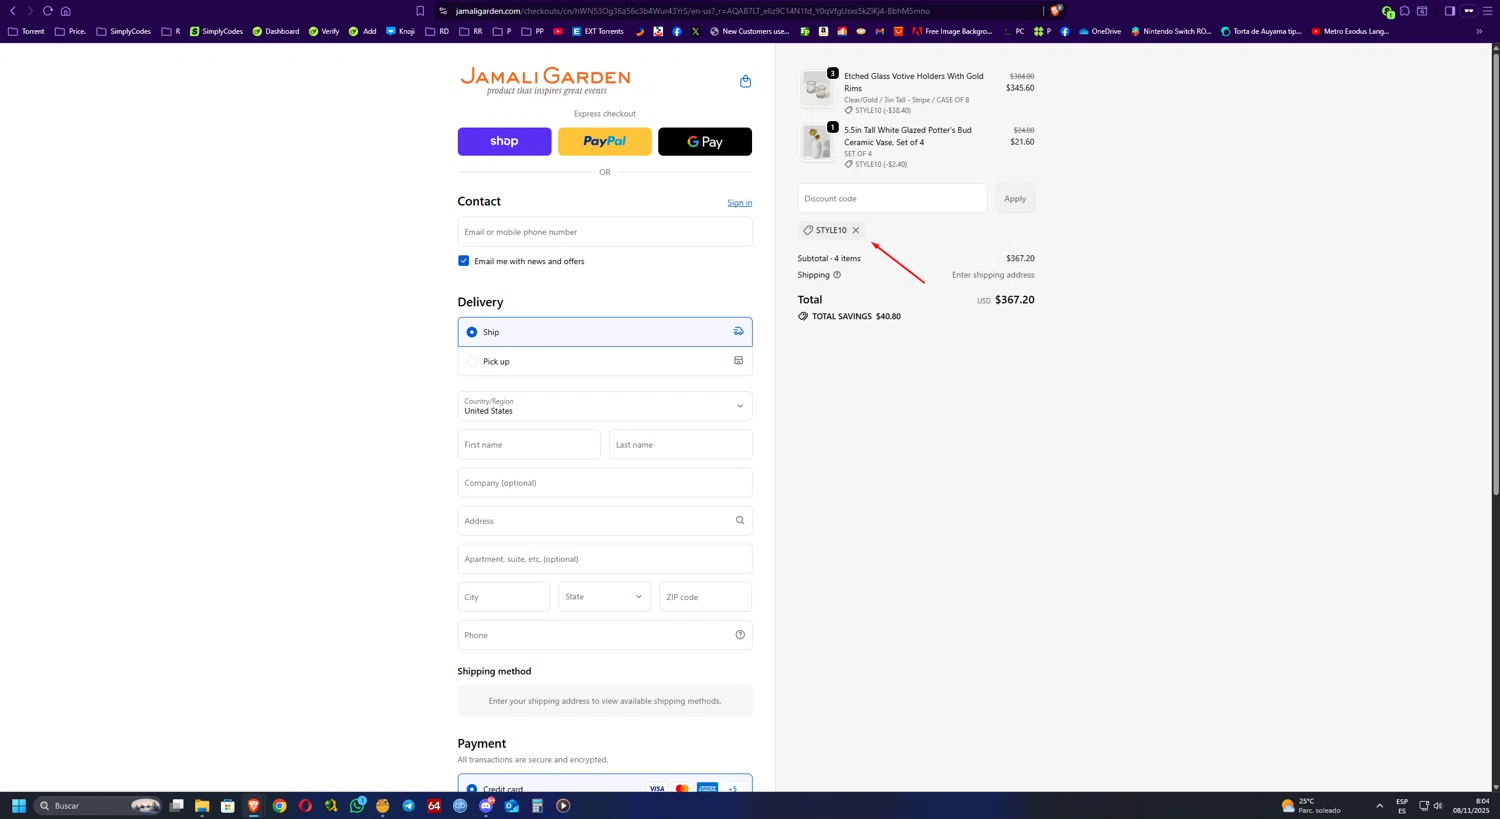The image size is (1500, 819).
Task: Click the volume speaker tray icon
Action: (x=1438, y=805)
